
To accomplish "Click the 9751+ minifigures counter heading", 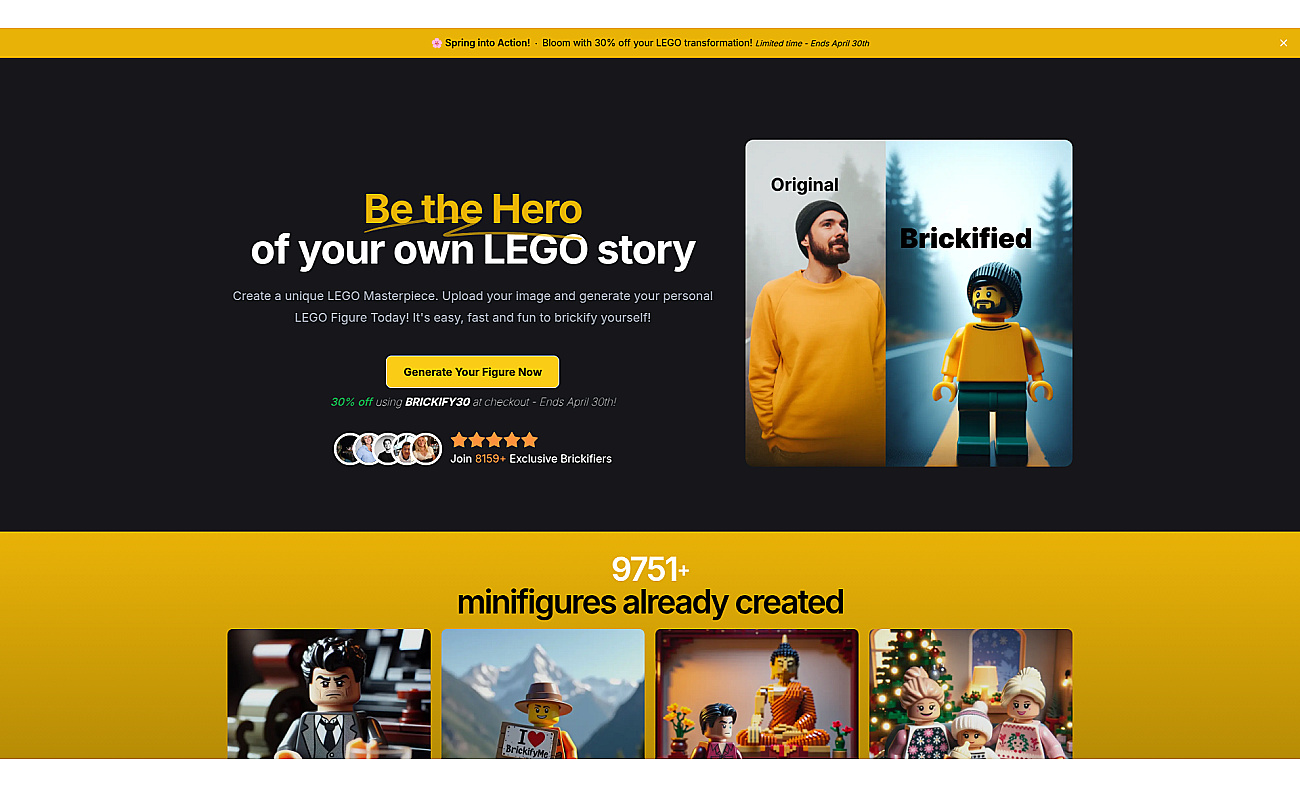I will tap(650, 586).
